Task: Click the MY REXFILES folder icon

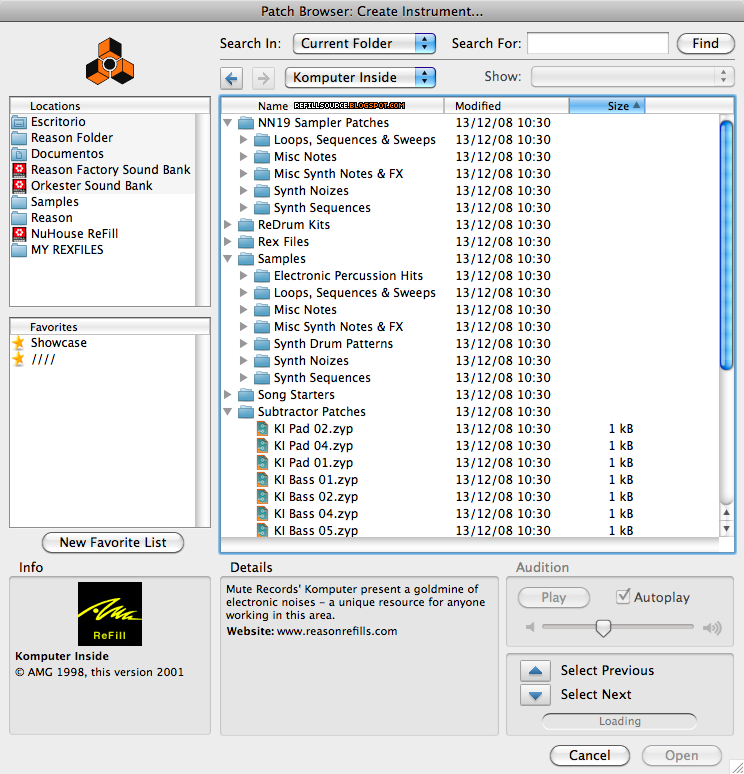Action: coord(19,250)
